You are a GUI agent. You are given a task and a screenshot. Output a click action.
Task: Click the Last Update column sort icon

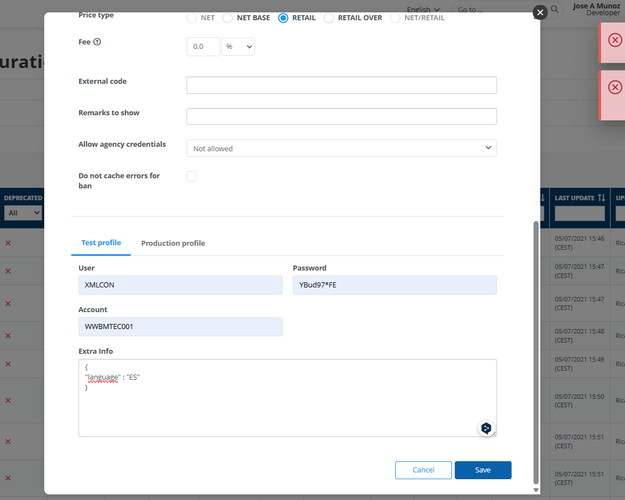(600, 198)
